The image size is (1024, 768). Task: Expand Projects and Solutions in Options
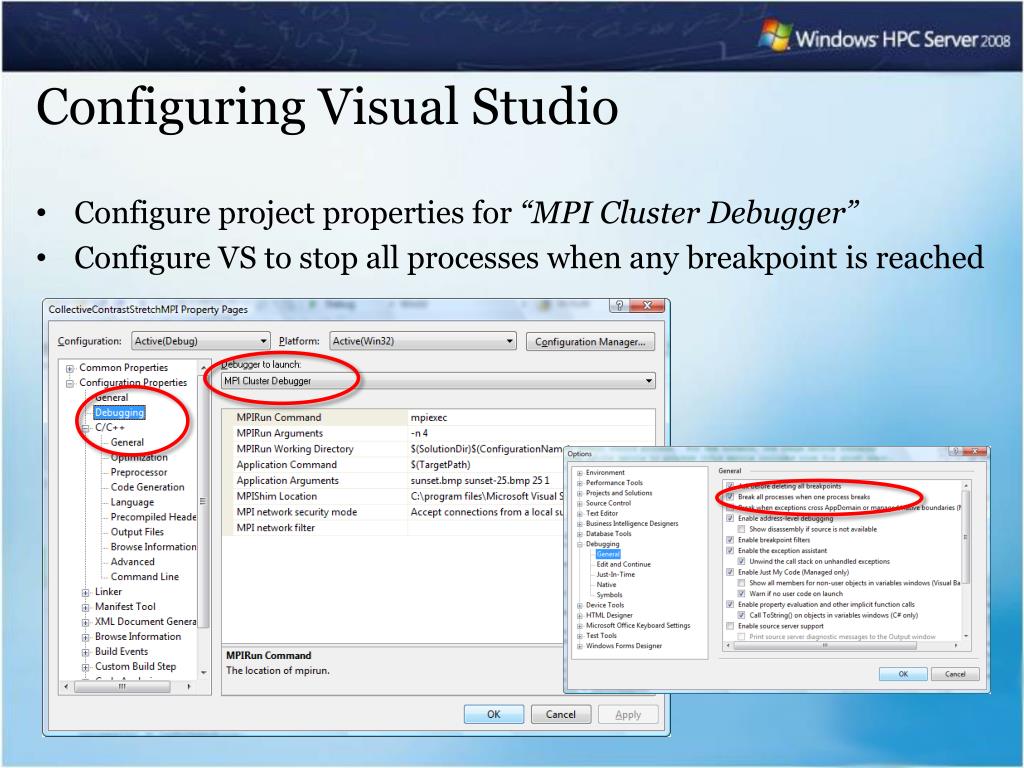pyautogui.click(x=580, y=494)
